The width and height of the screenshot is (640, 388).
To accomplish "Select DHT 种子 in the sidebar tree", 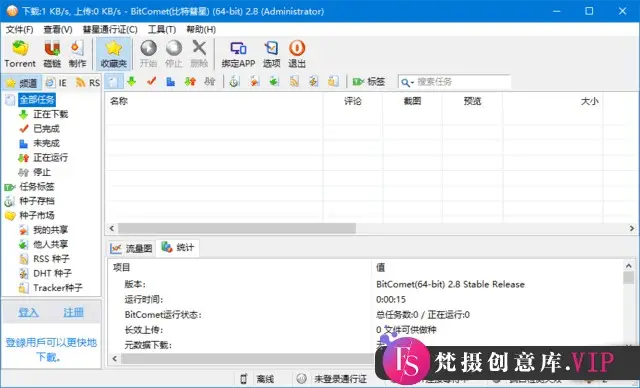I will [52, 273].
